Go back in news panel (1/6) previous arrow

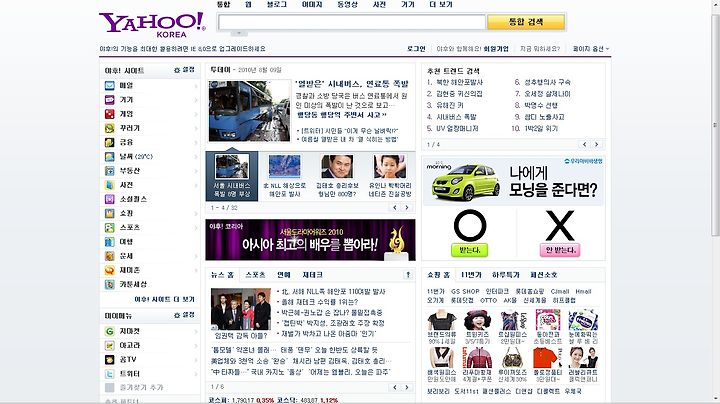tap(395, 387)
